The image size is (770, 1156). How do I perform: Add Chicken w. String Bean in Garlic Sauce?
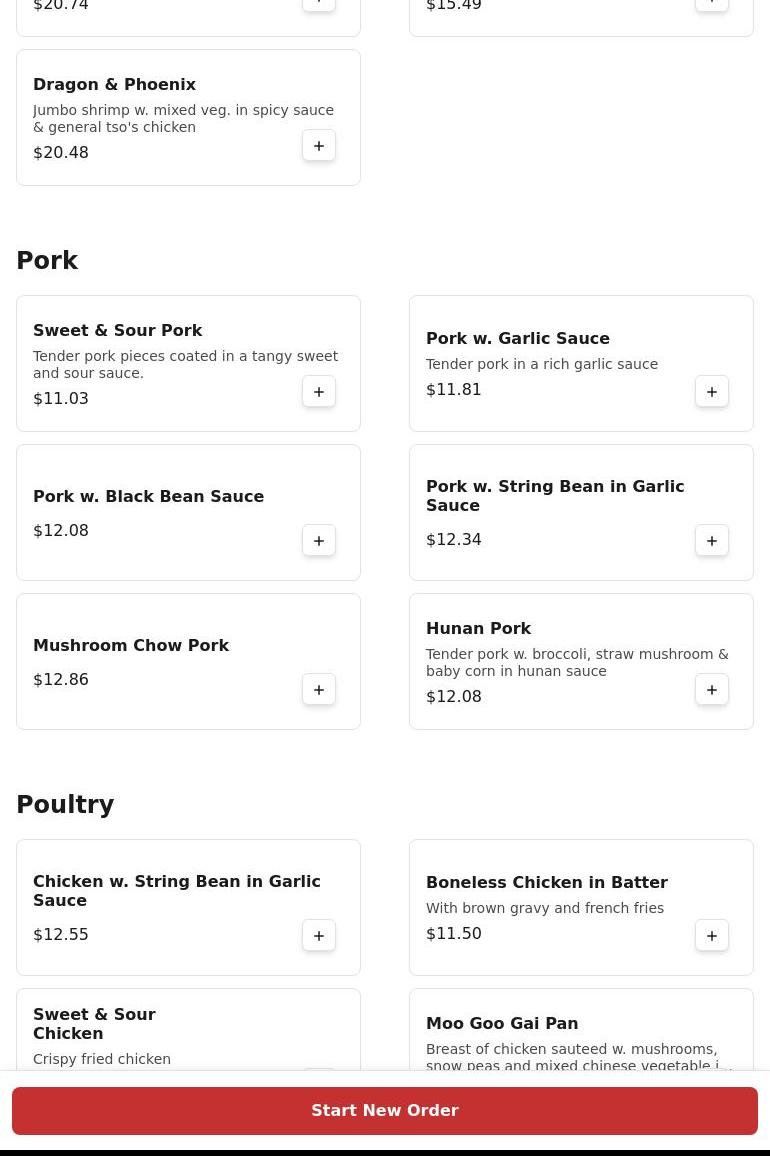click(319, 936)
